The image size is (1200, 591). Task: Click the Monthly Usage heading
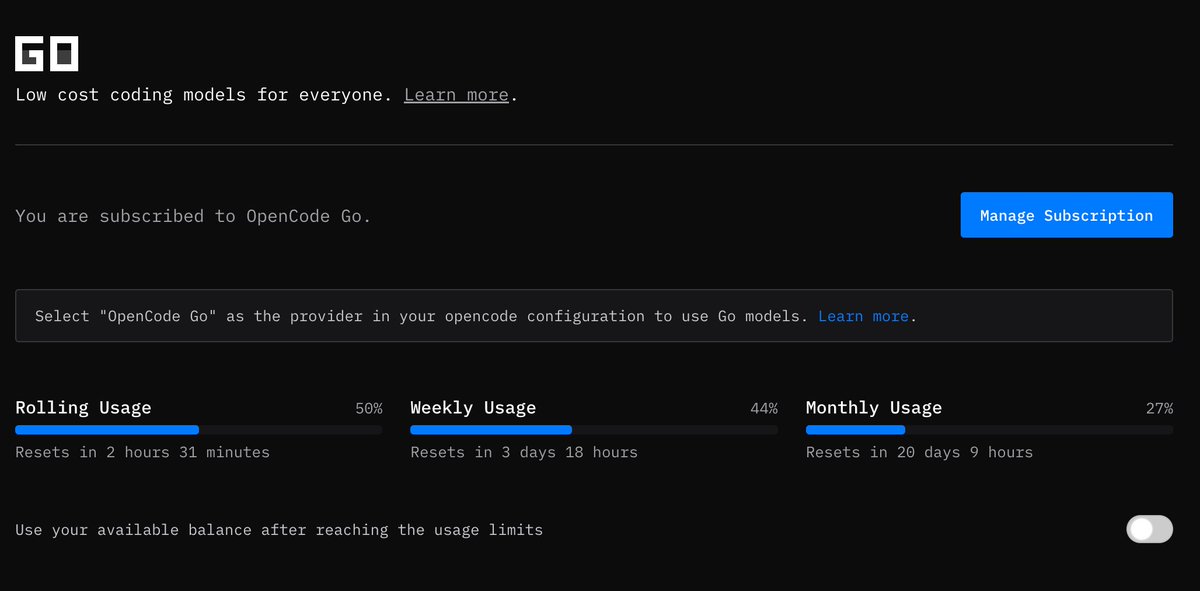click(874, 408)
